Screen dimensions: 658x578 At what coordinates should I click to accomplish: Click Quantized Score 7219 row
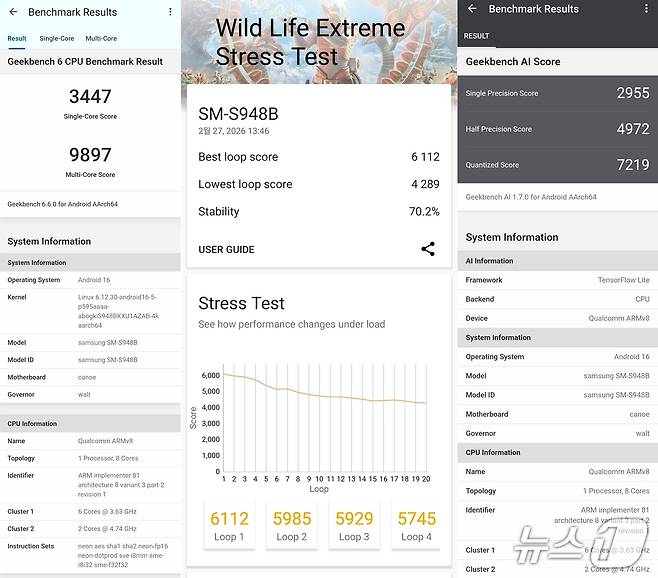pos(558,165)
